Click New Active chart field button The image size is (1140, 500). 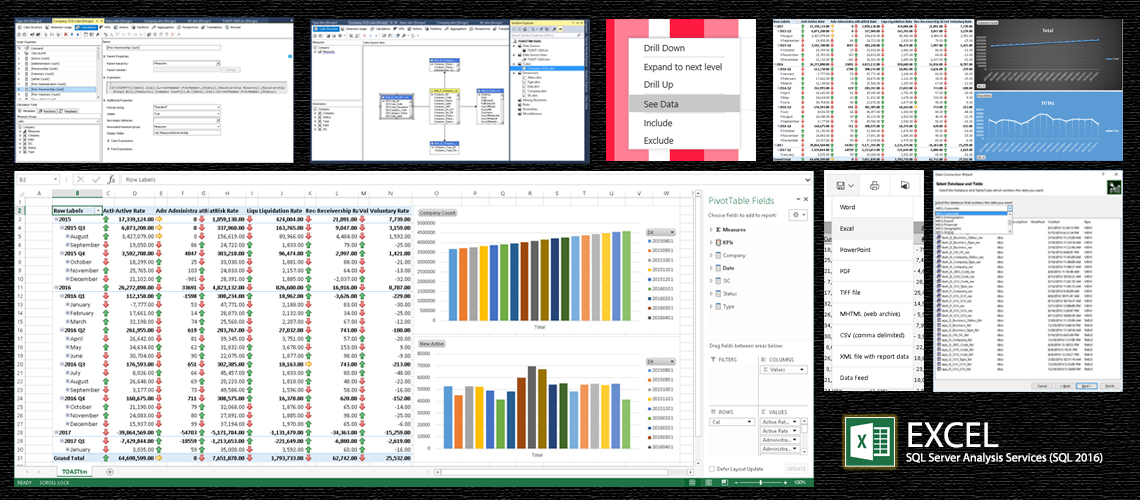(x=432, y=343)
